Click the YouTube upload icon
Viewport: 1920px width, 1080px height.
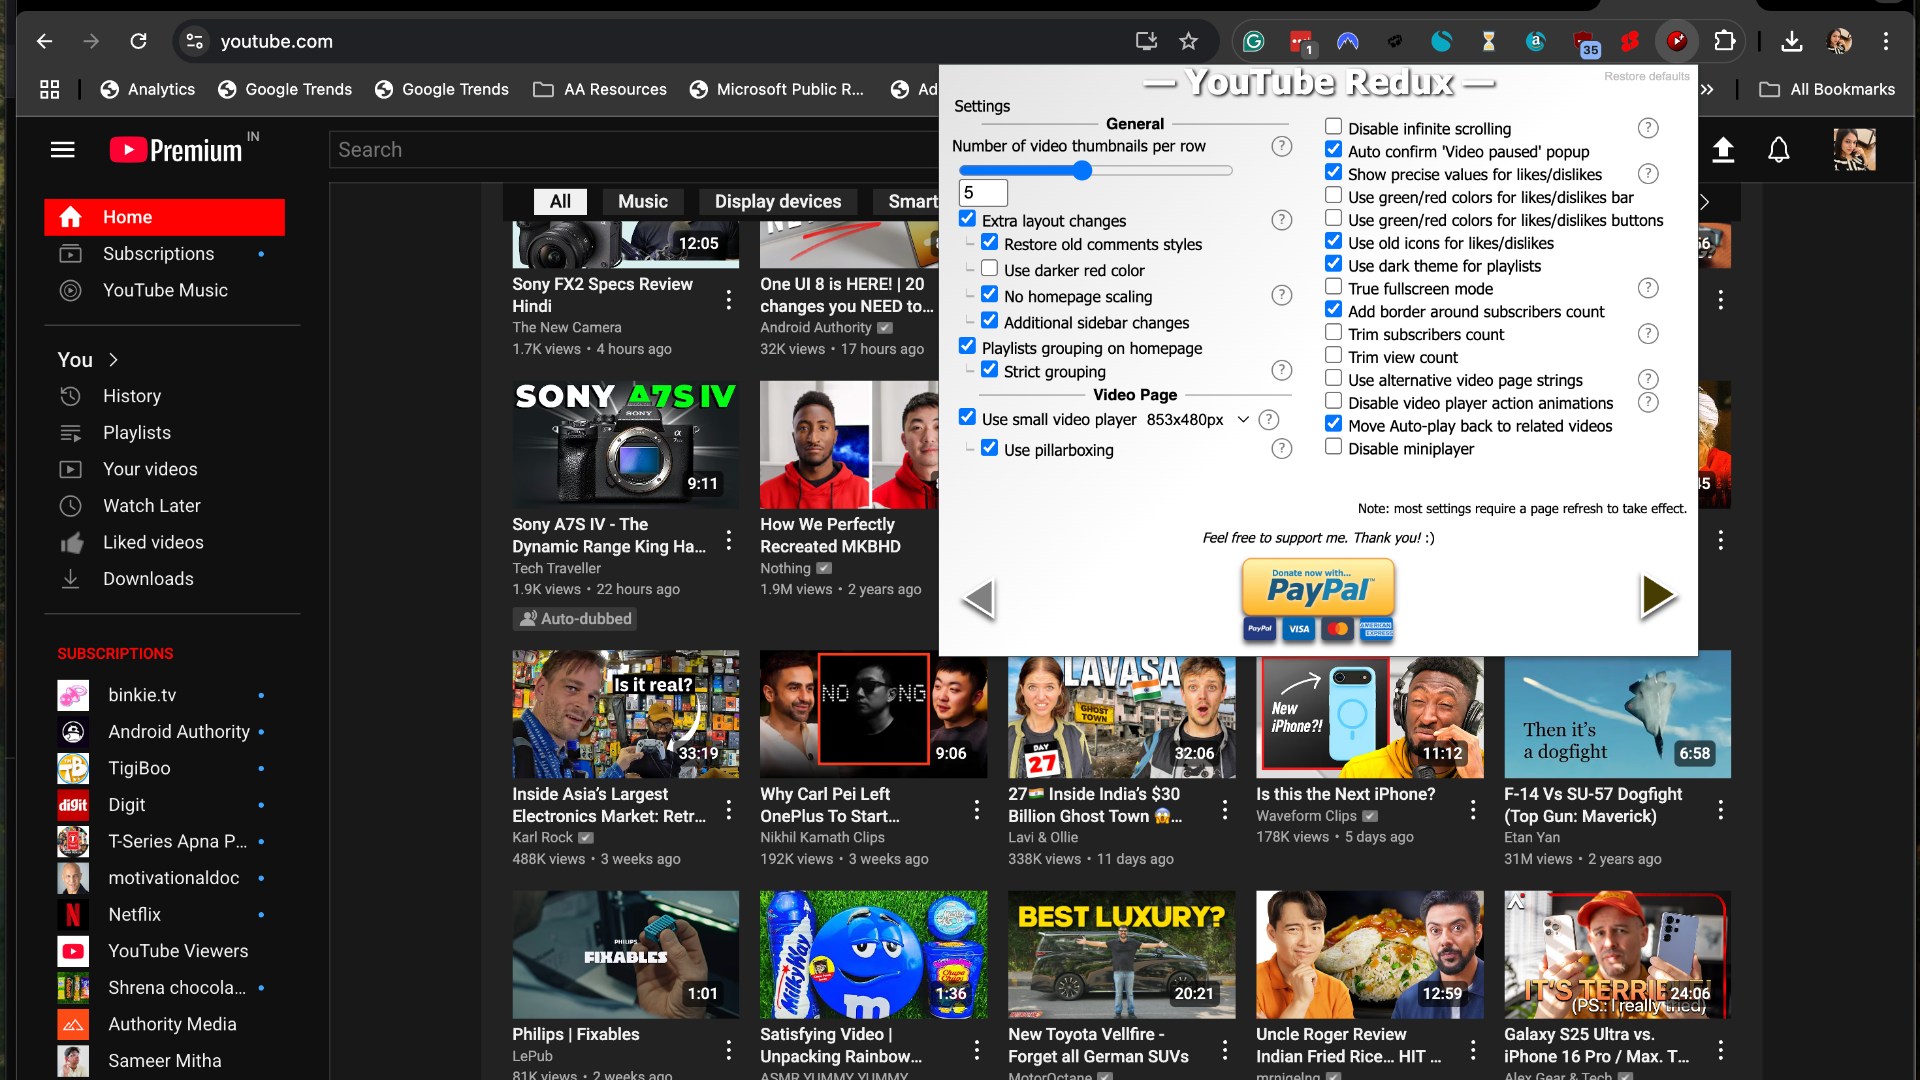pyautogui.click(x=1722, y=150)
